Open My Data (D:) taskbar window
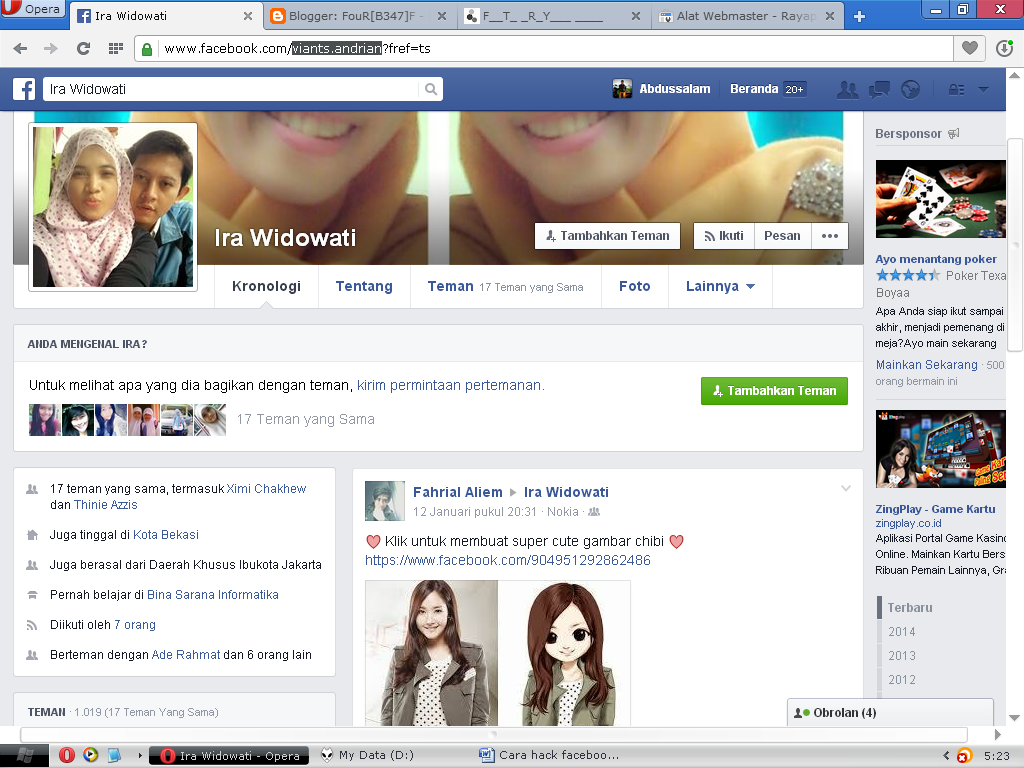The height and width of the screenshot is (768, 1024). [368, 756]
